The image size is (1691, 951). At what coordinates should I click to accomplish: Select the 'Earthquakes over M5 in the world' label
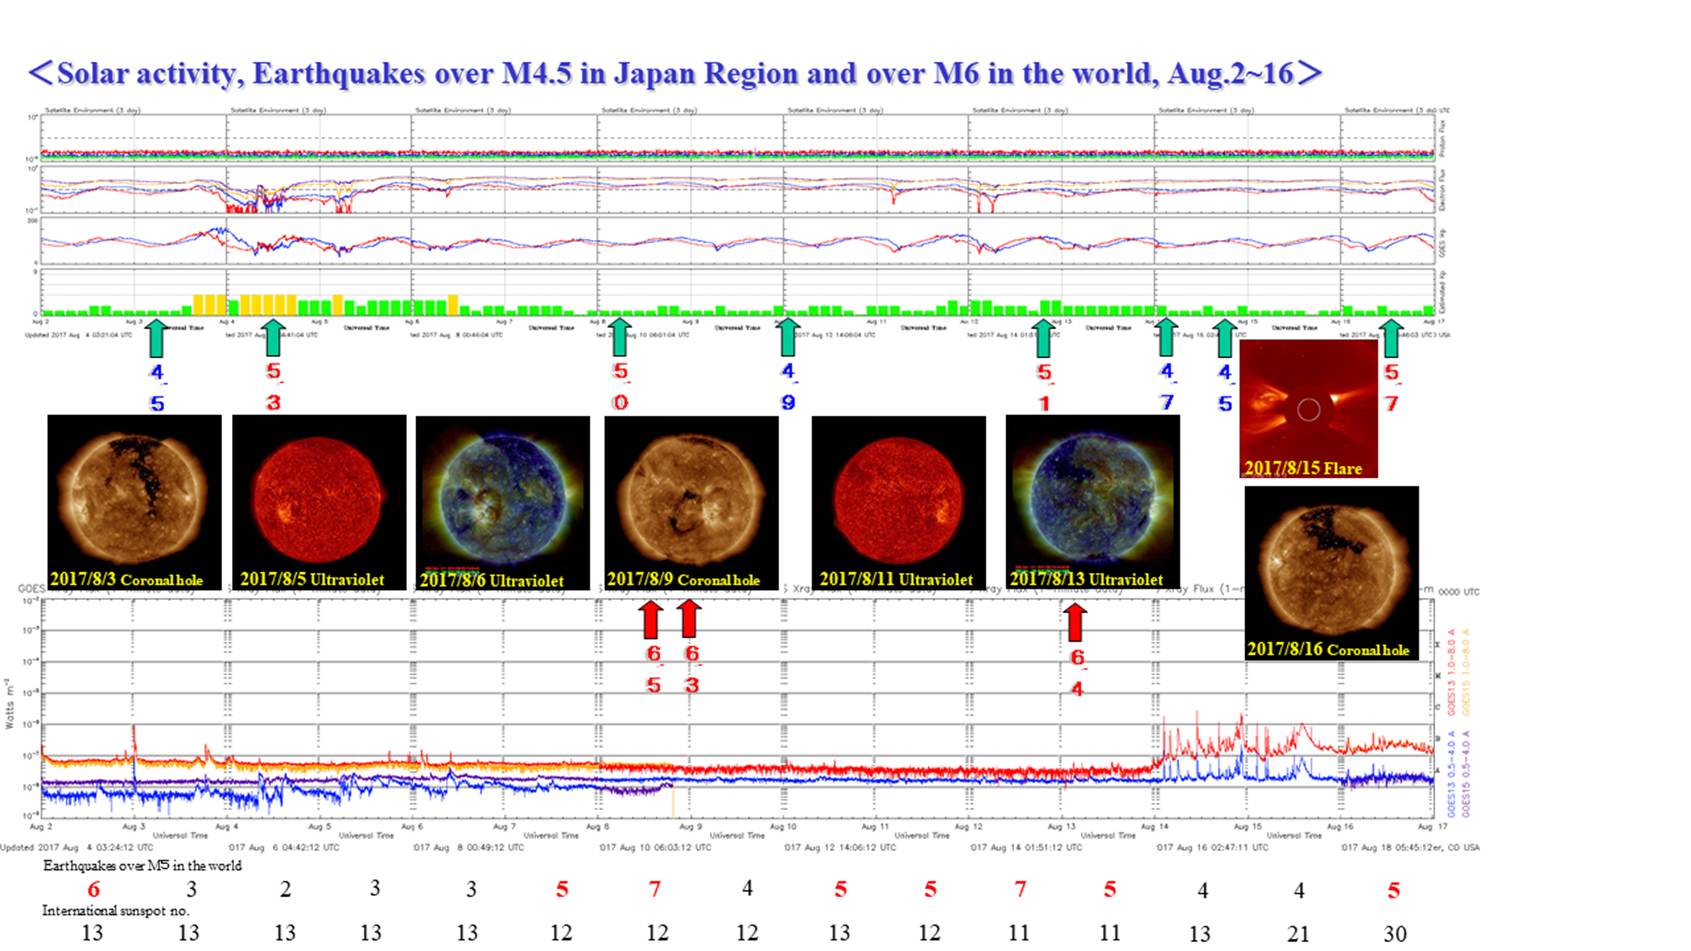142,865
